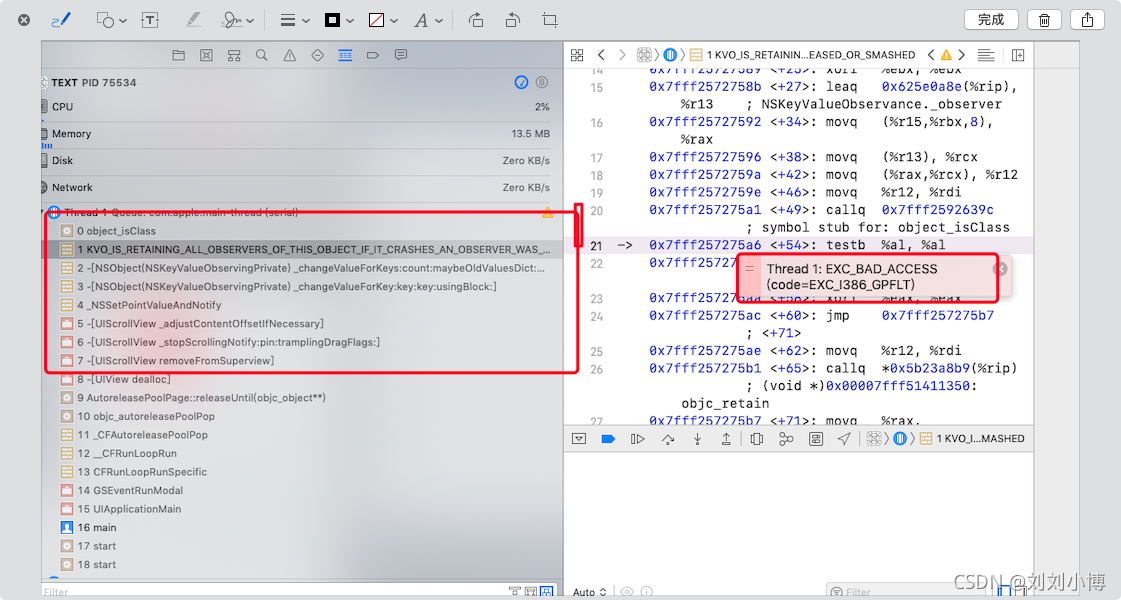
Task: Open debug view hierarchy icon
Action: coord(756,439)
